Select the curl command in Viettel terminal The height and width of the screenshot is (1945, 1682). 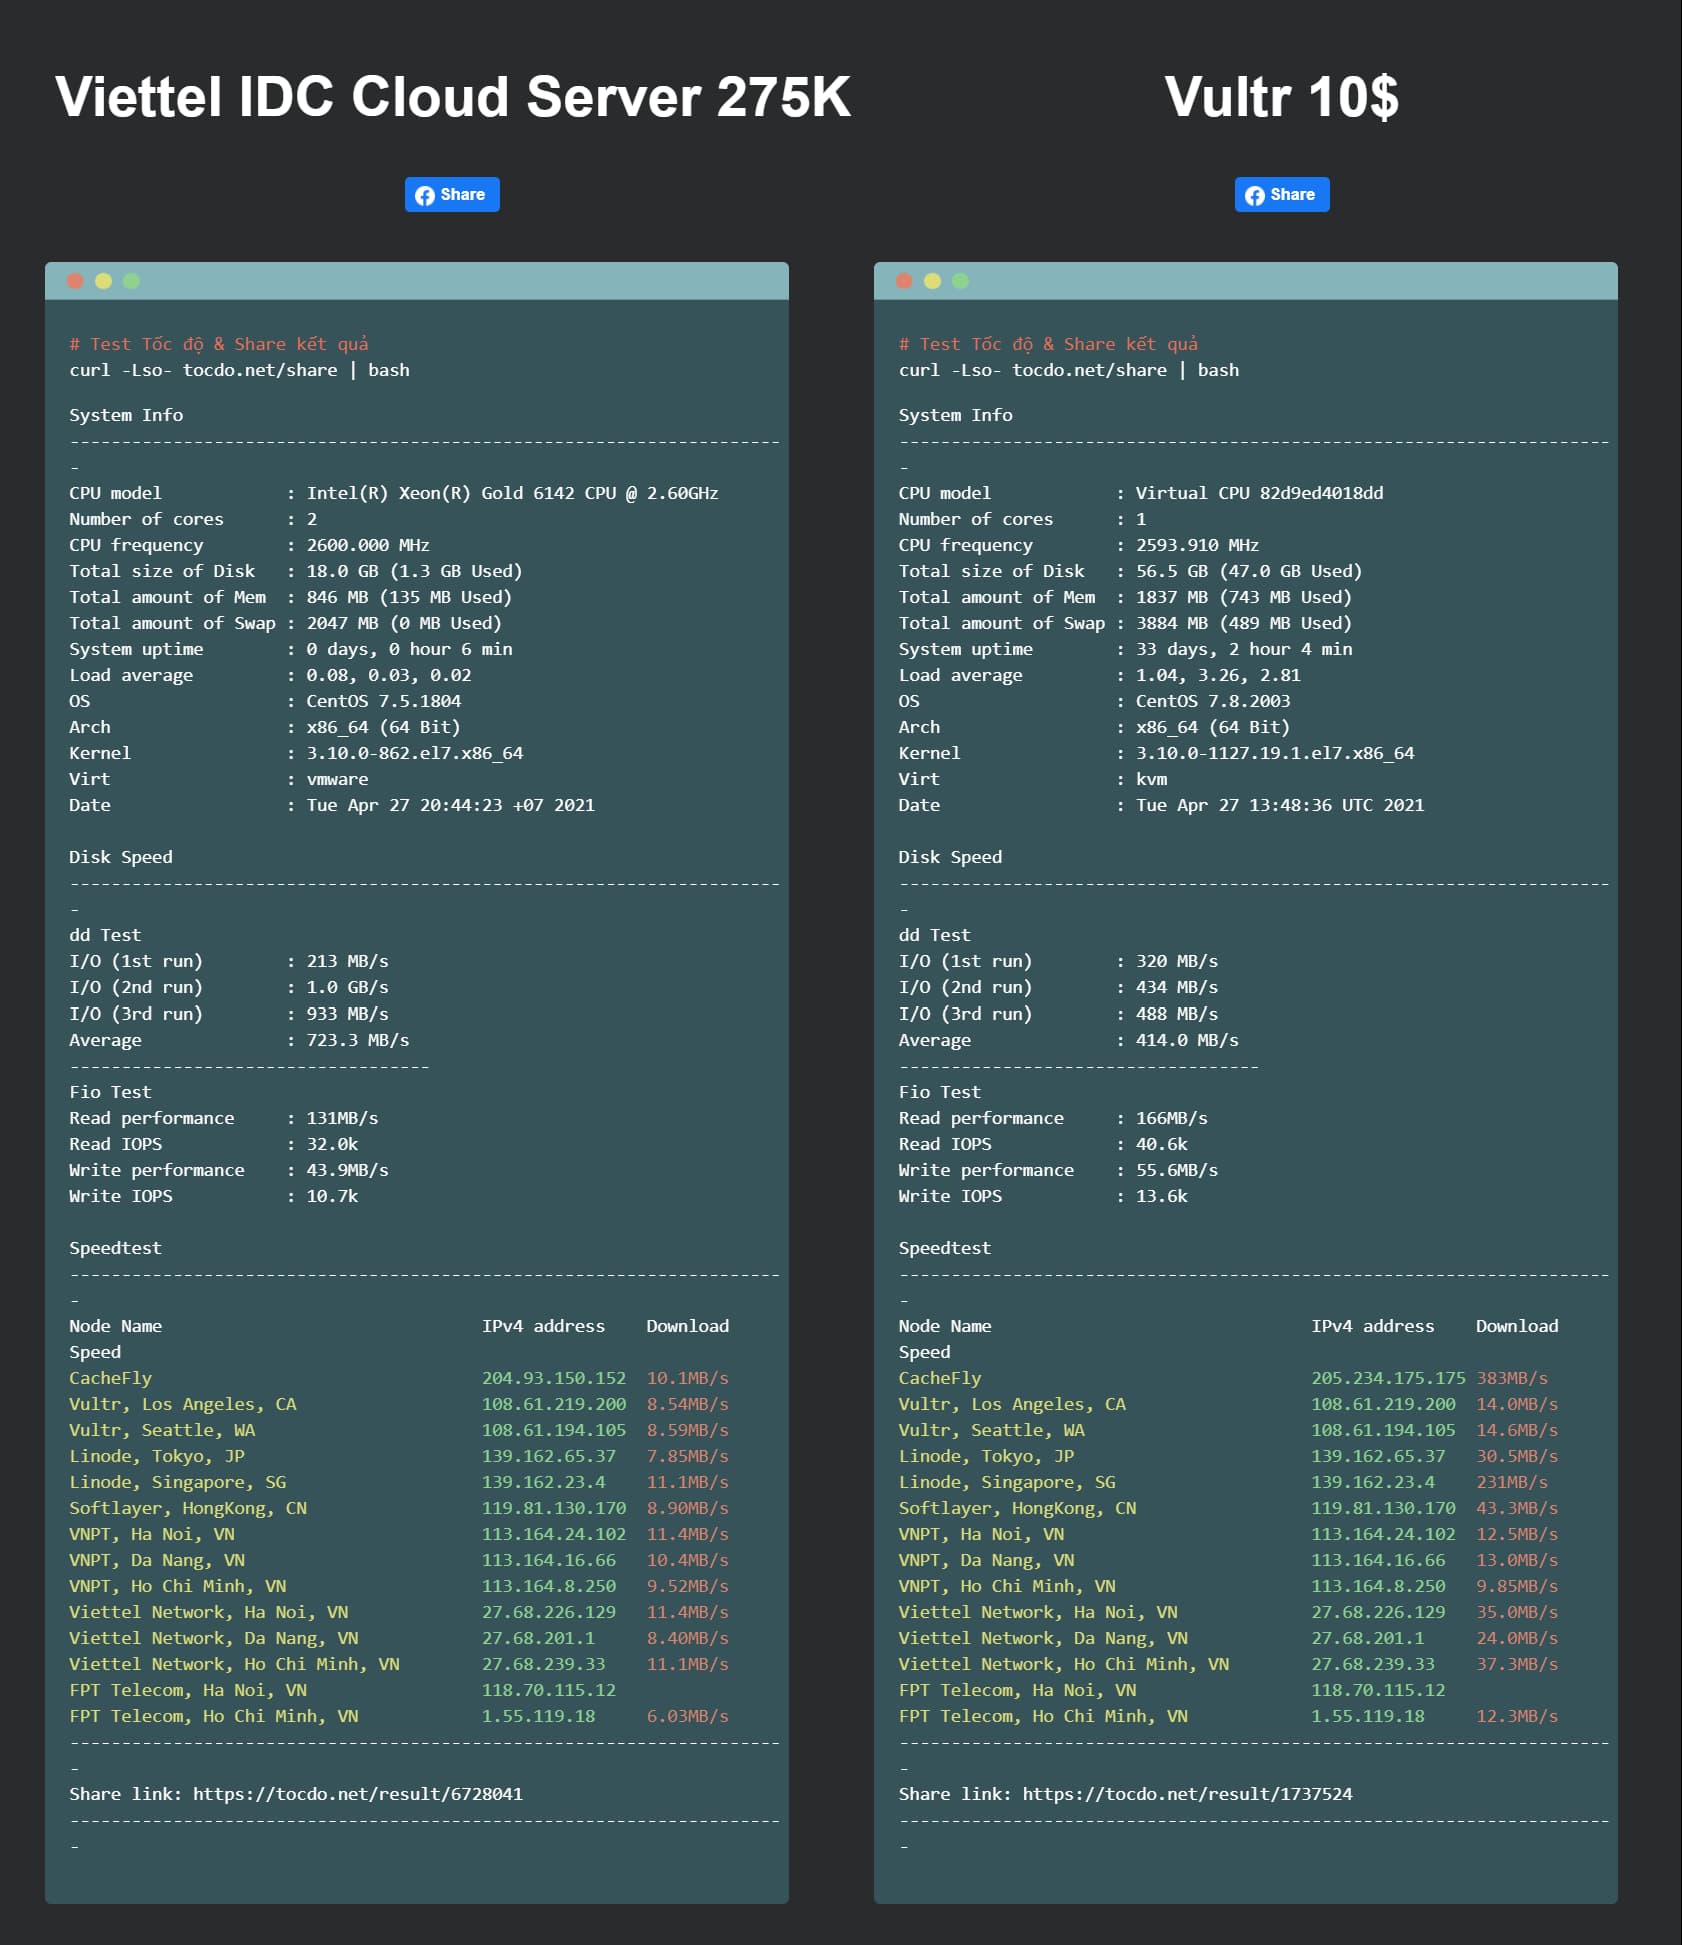[239, 370]
